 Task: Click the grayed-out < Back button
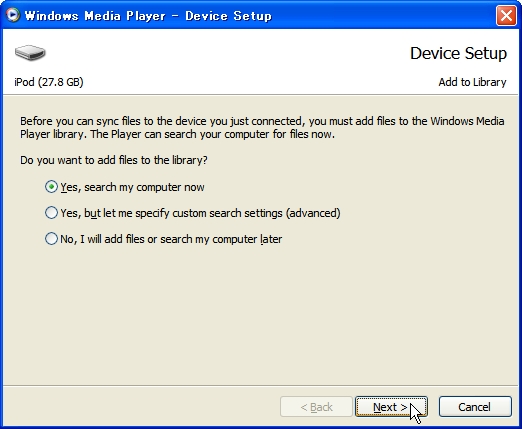[316, 407]
